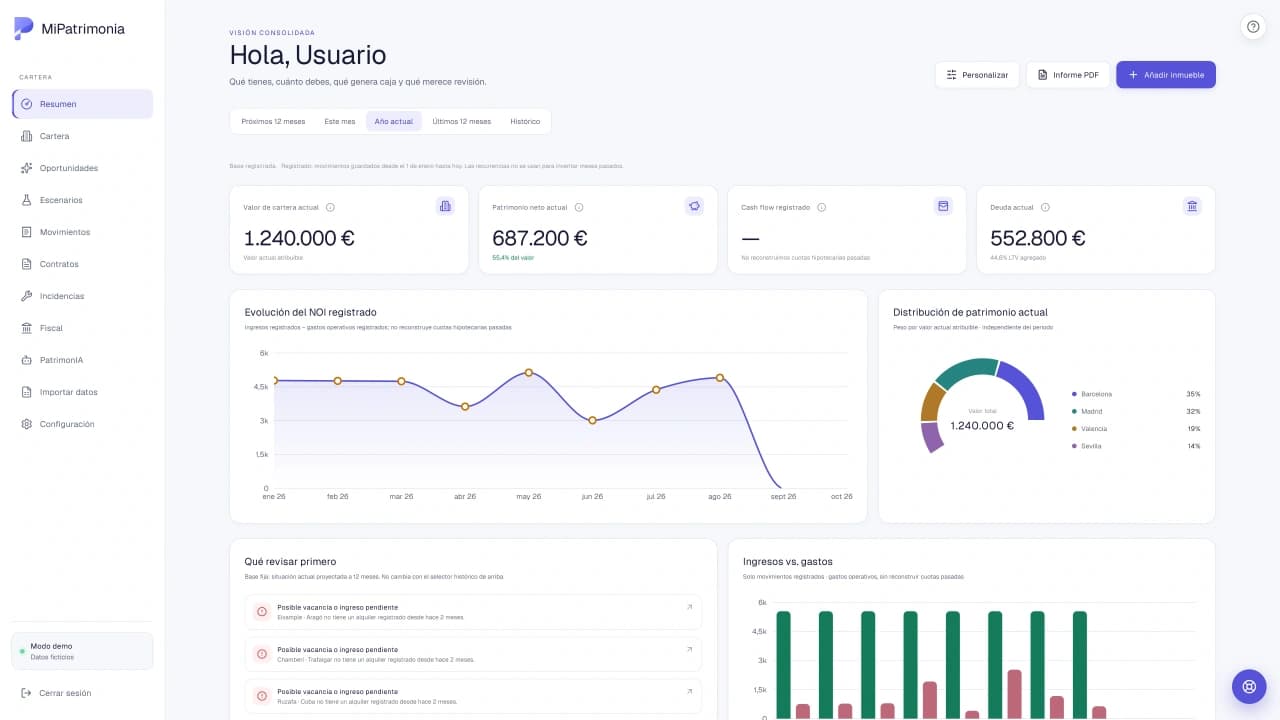
Task: Click the 687.200 € net worth value
Action: click(540, 238)
